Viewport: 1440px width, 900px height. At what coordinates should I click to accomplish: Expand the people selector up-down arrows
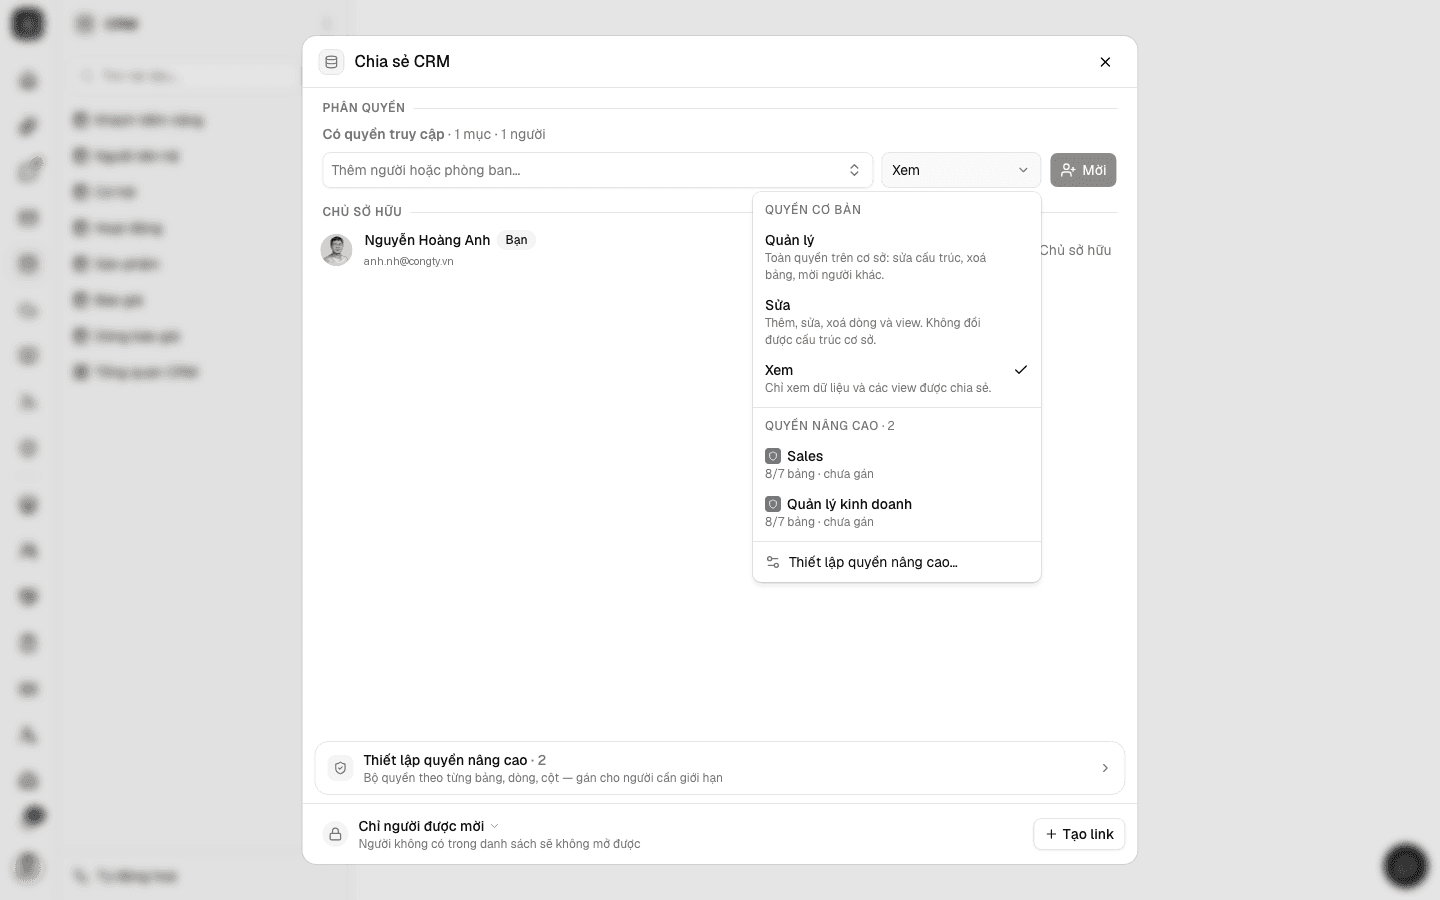coord(854,170)
